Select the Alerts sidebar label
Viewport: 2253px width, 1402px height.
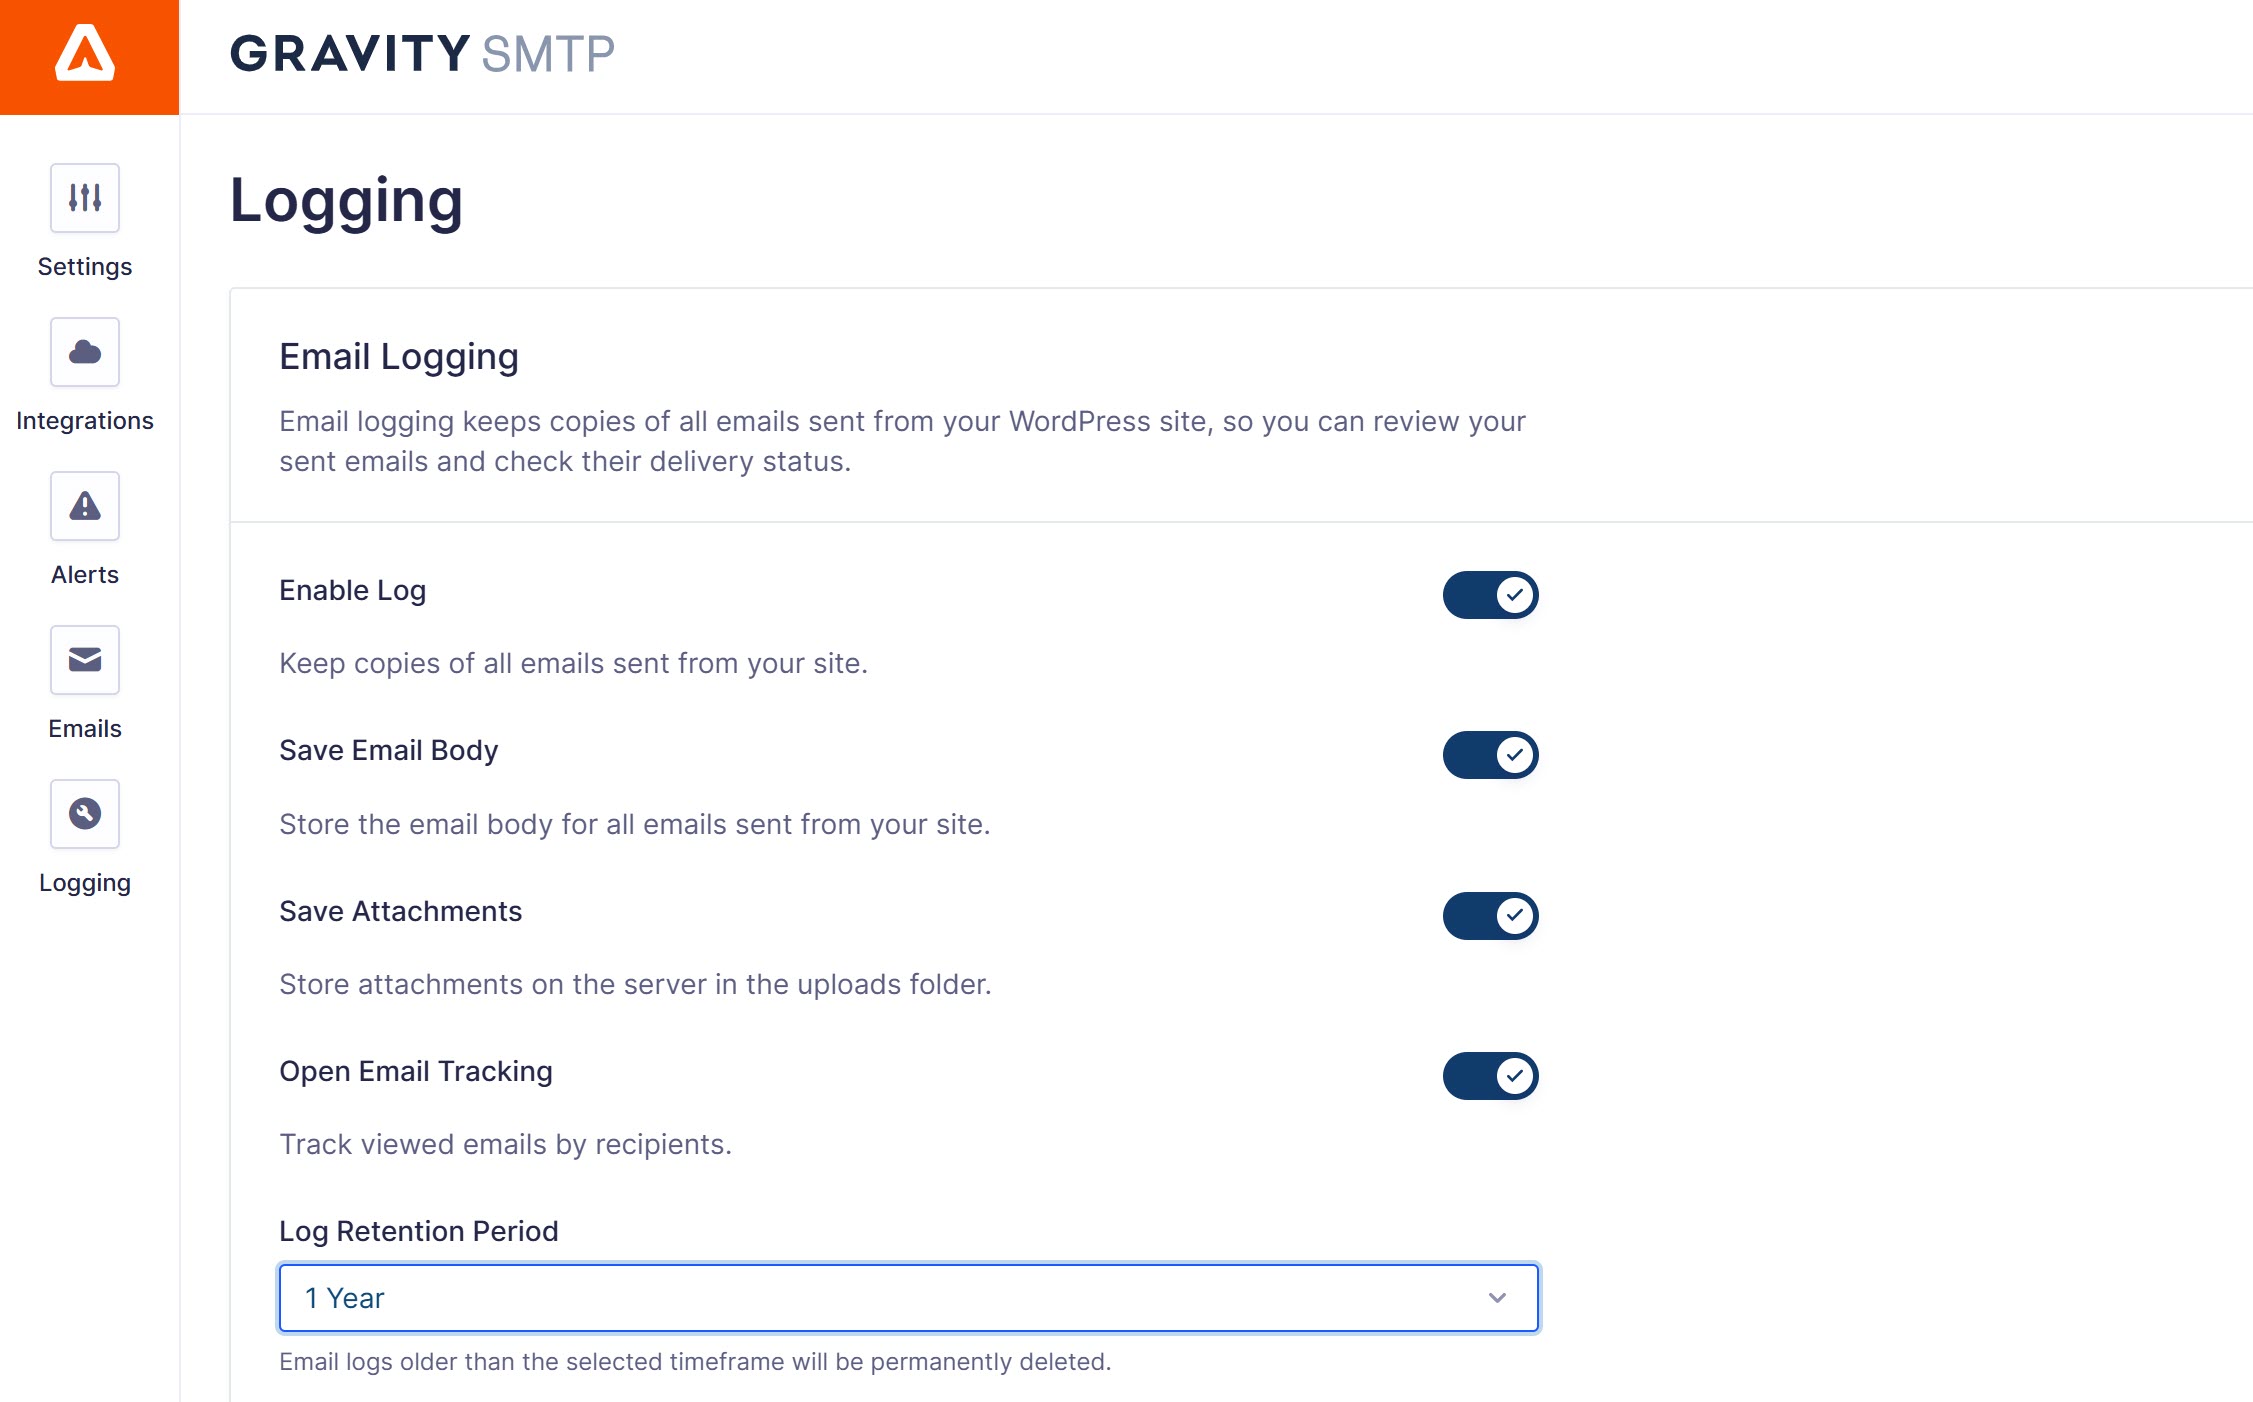tap(85, 575)
